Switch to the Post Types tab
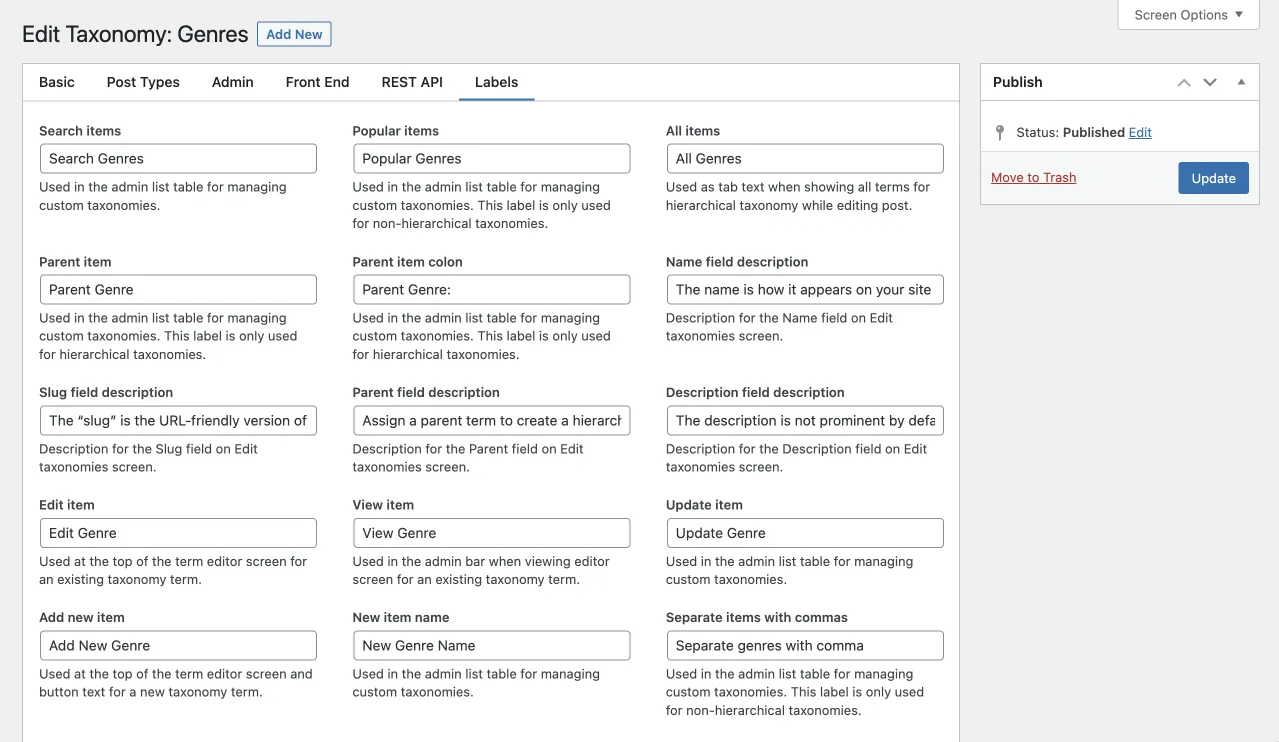Image resolution: width=1279 pixels, height=742 pixels. coord(143,82)
